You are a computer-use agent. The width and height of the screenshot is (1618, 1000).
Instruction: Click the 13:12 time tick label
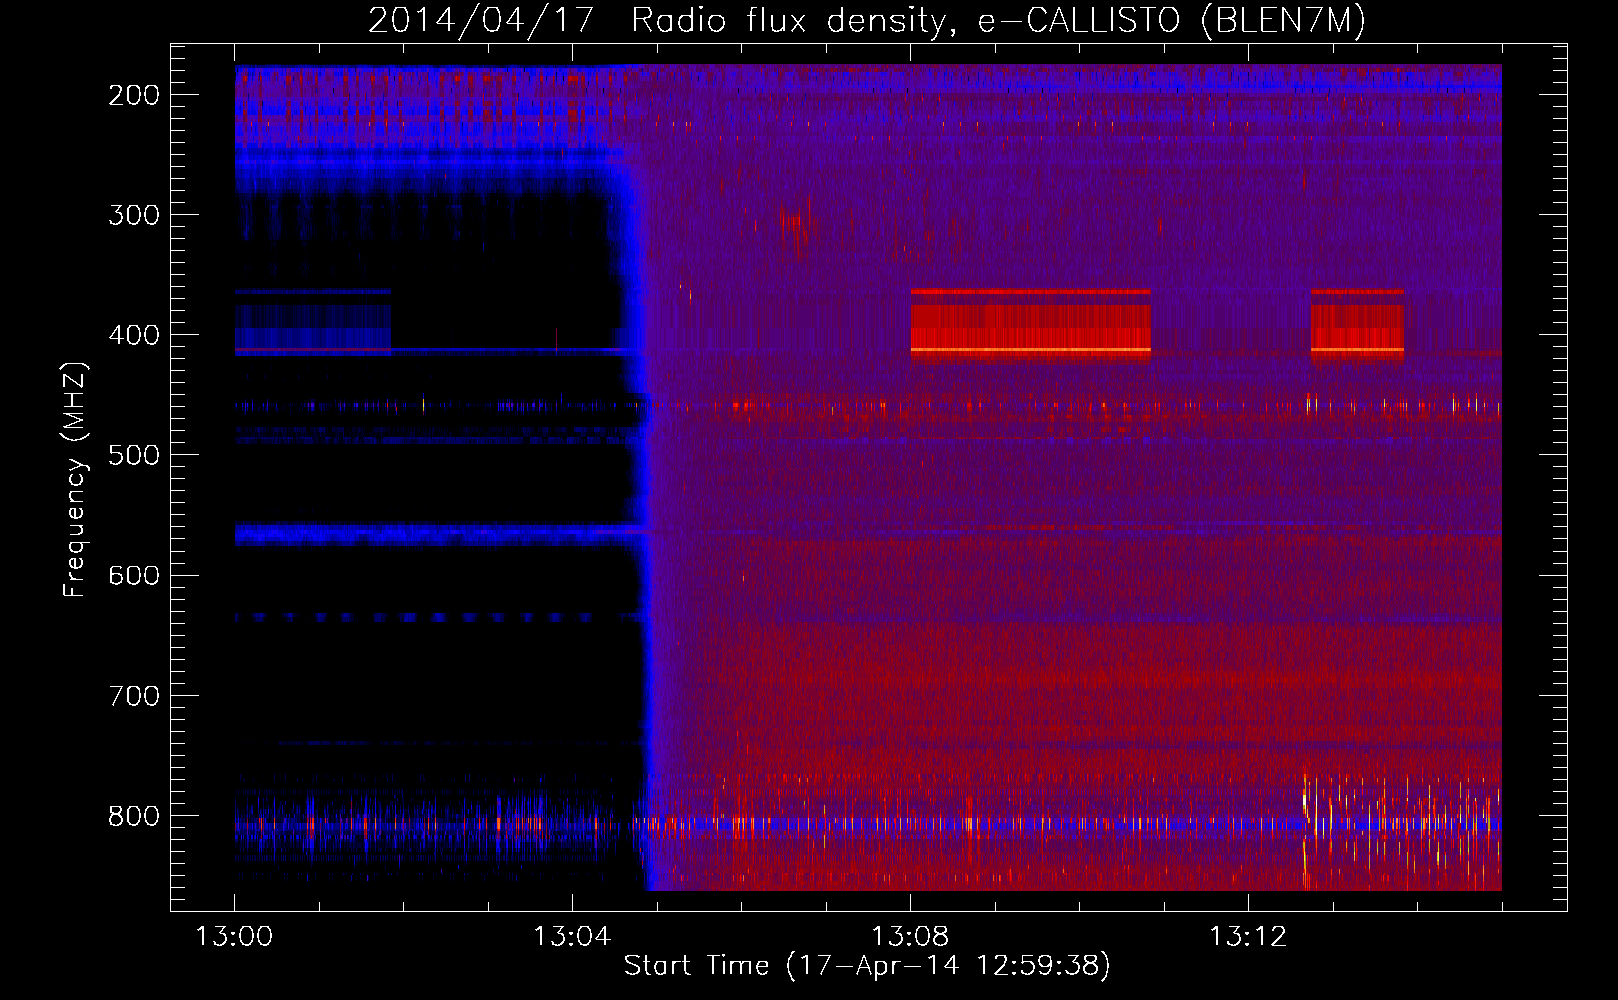pos(1248,936)
